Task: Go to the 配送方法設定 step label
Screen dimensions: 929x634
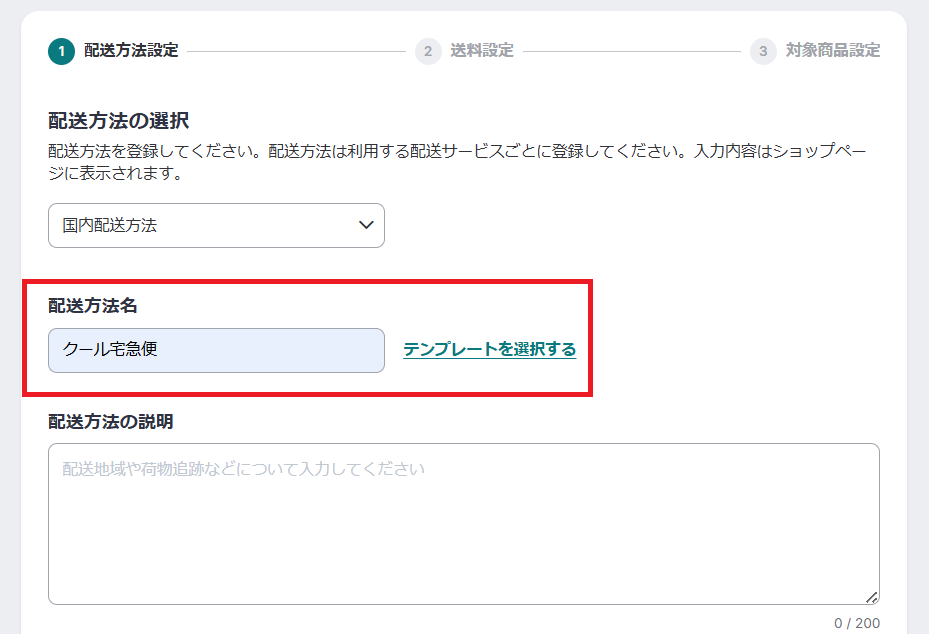Action: [x=131, y=51]
